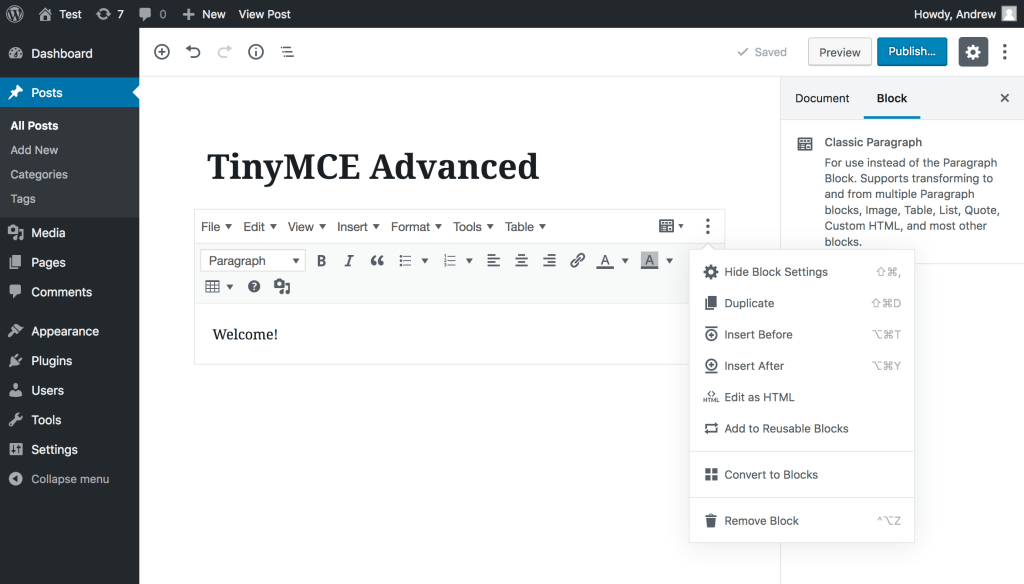
Task: Open the block navigation list icon
Action: point(287,52)
